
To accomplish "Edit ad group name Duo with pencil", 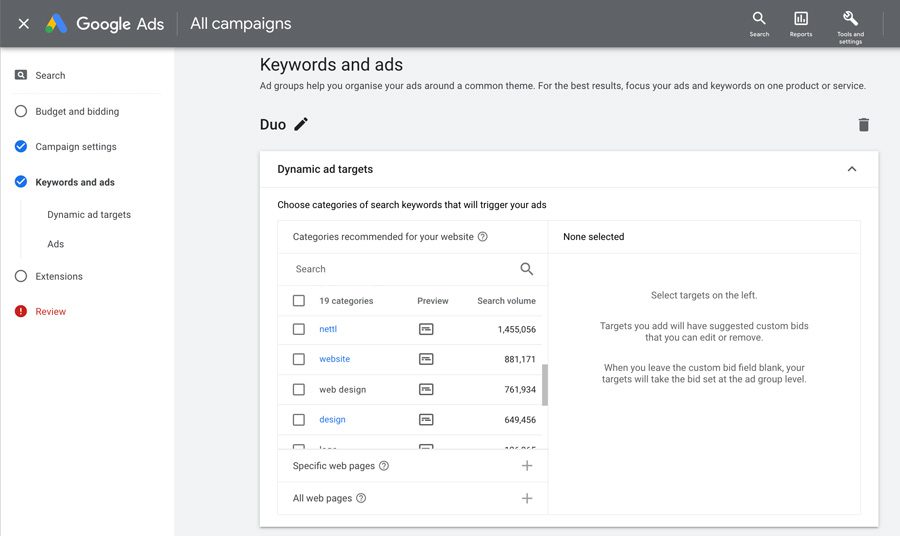I will click(301, 124).
